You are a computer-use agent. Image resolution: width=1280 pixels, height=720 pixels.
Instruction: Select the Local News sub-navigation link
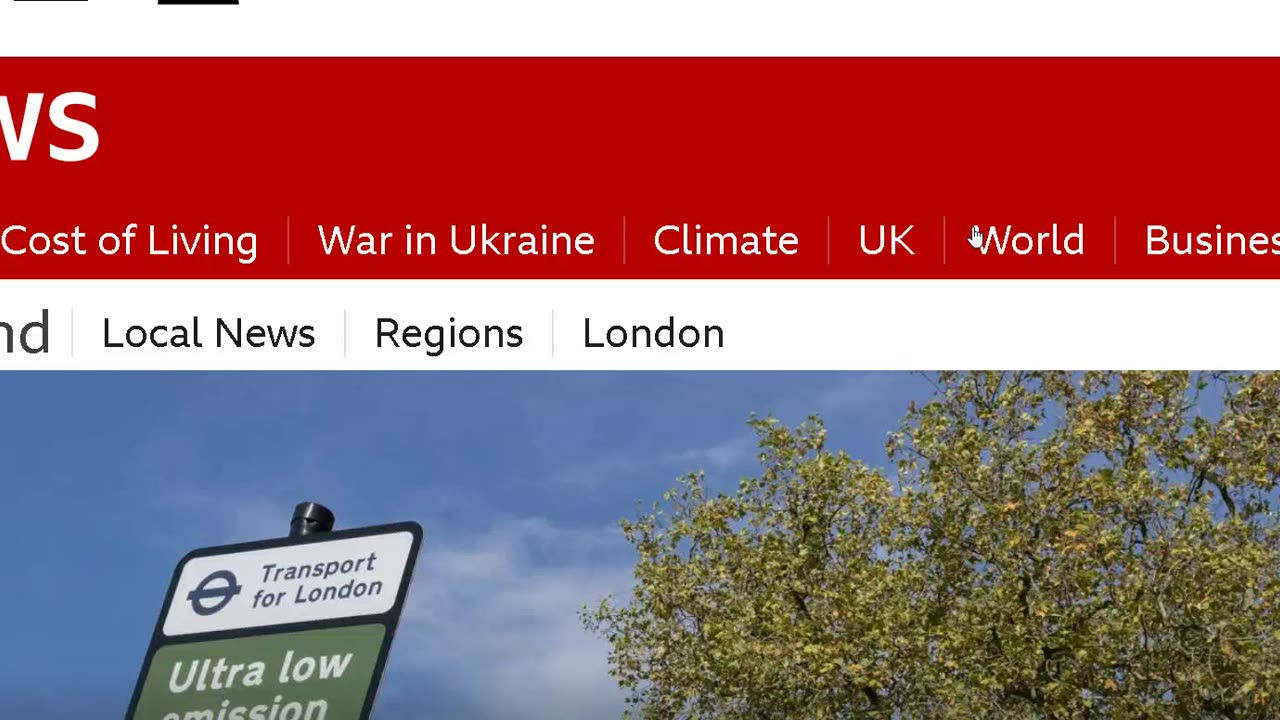tap(208, 333)
